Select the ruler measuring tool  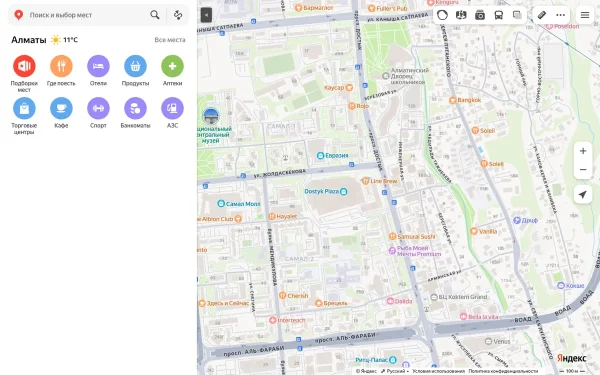pos(542,15)
